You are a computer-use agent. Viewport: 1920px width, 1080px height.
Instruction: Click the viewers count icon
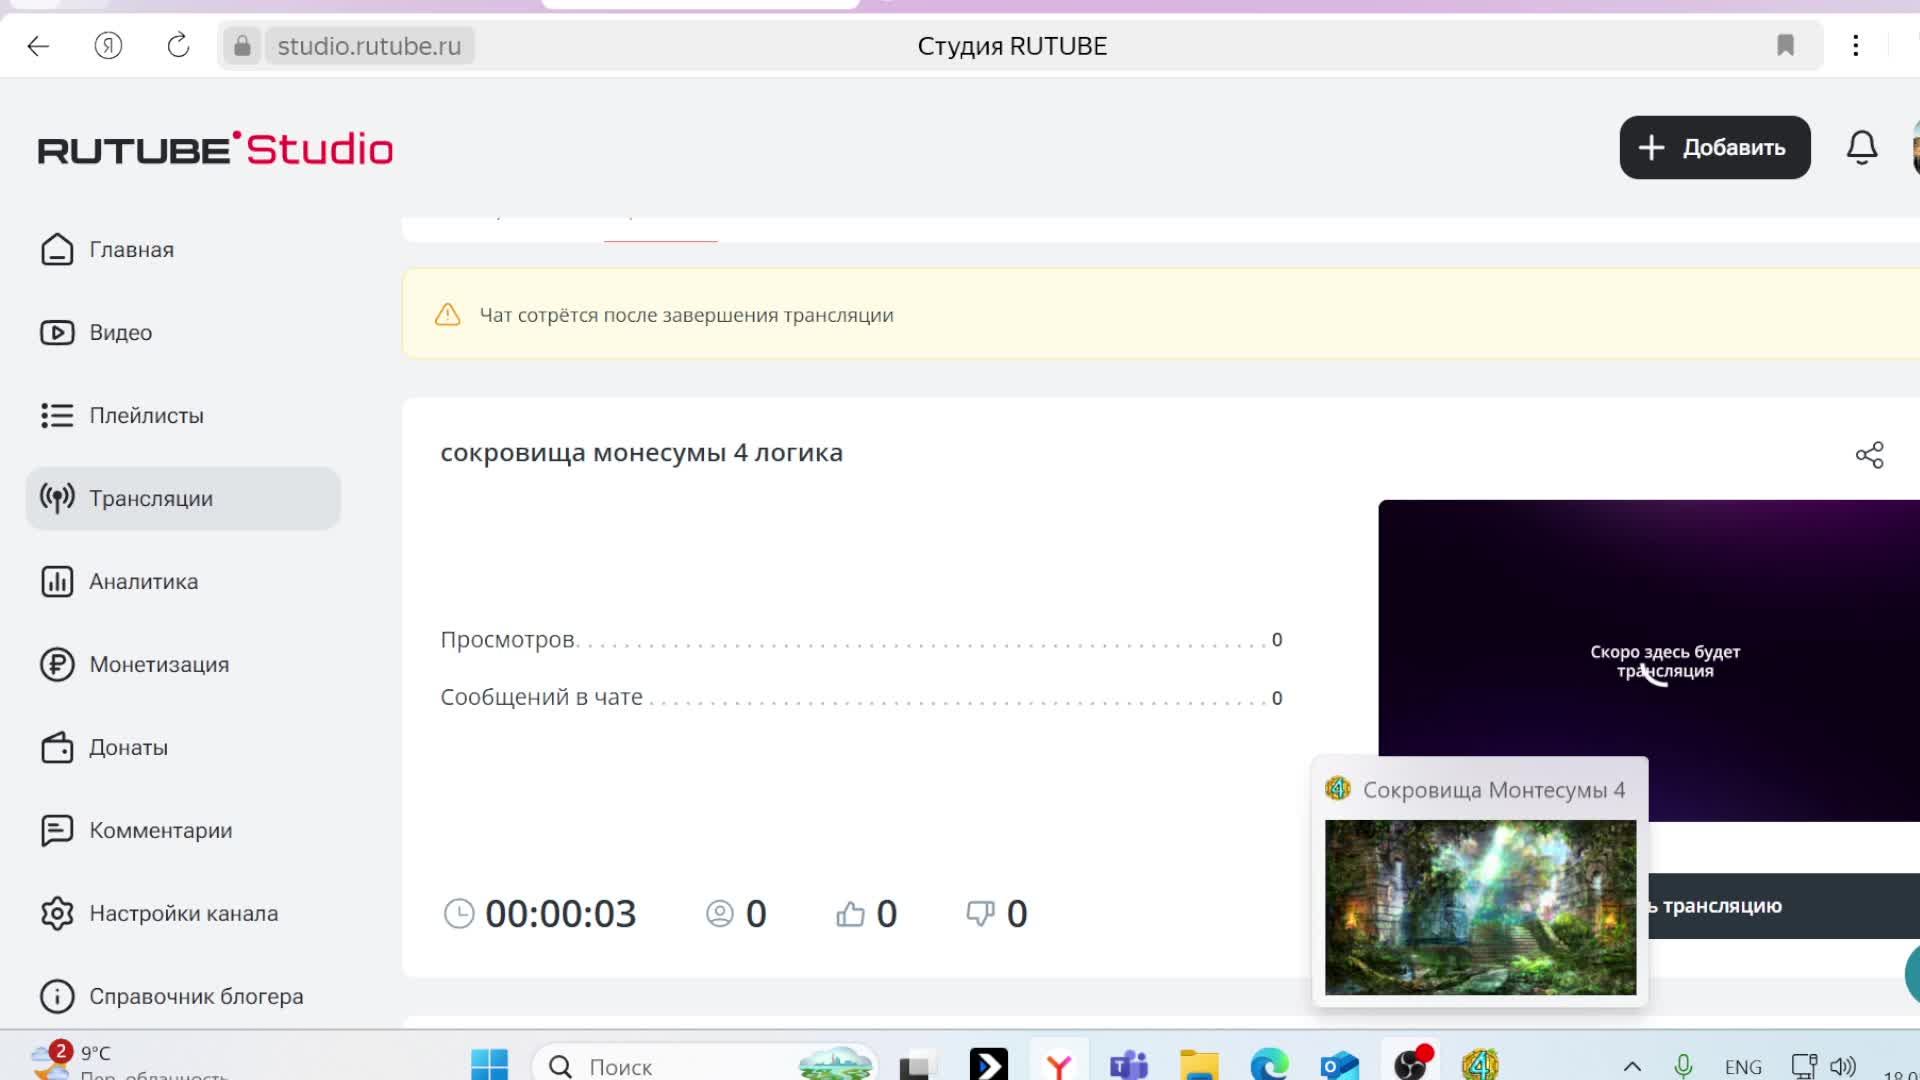[x=719, y=914]
